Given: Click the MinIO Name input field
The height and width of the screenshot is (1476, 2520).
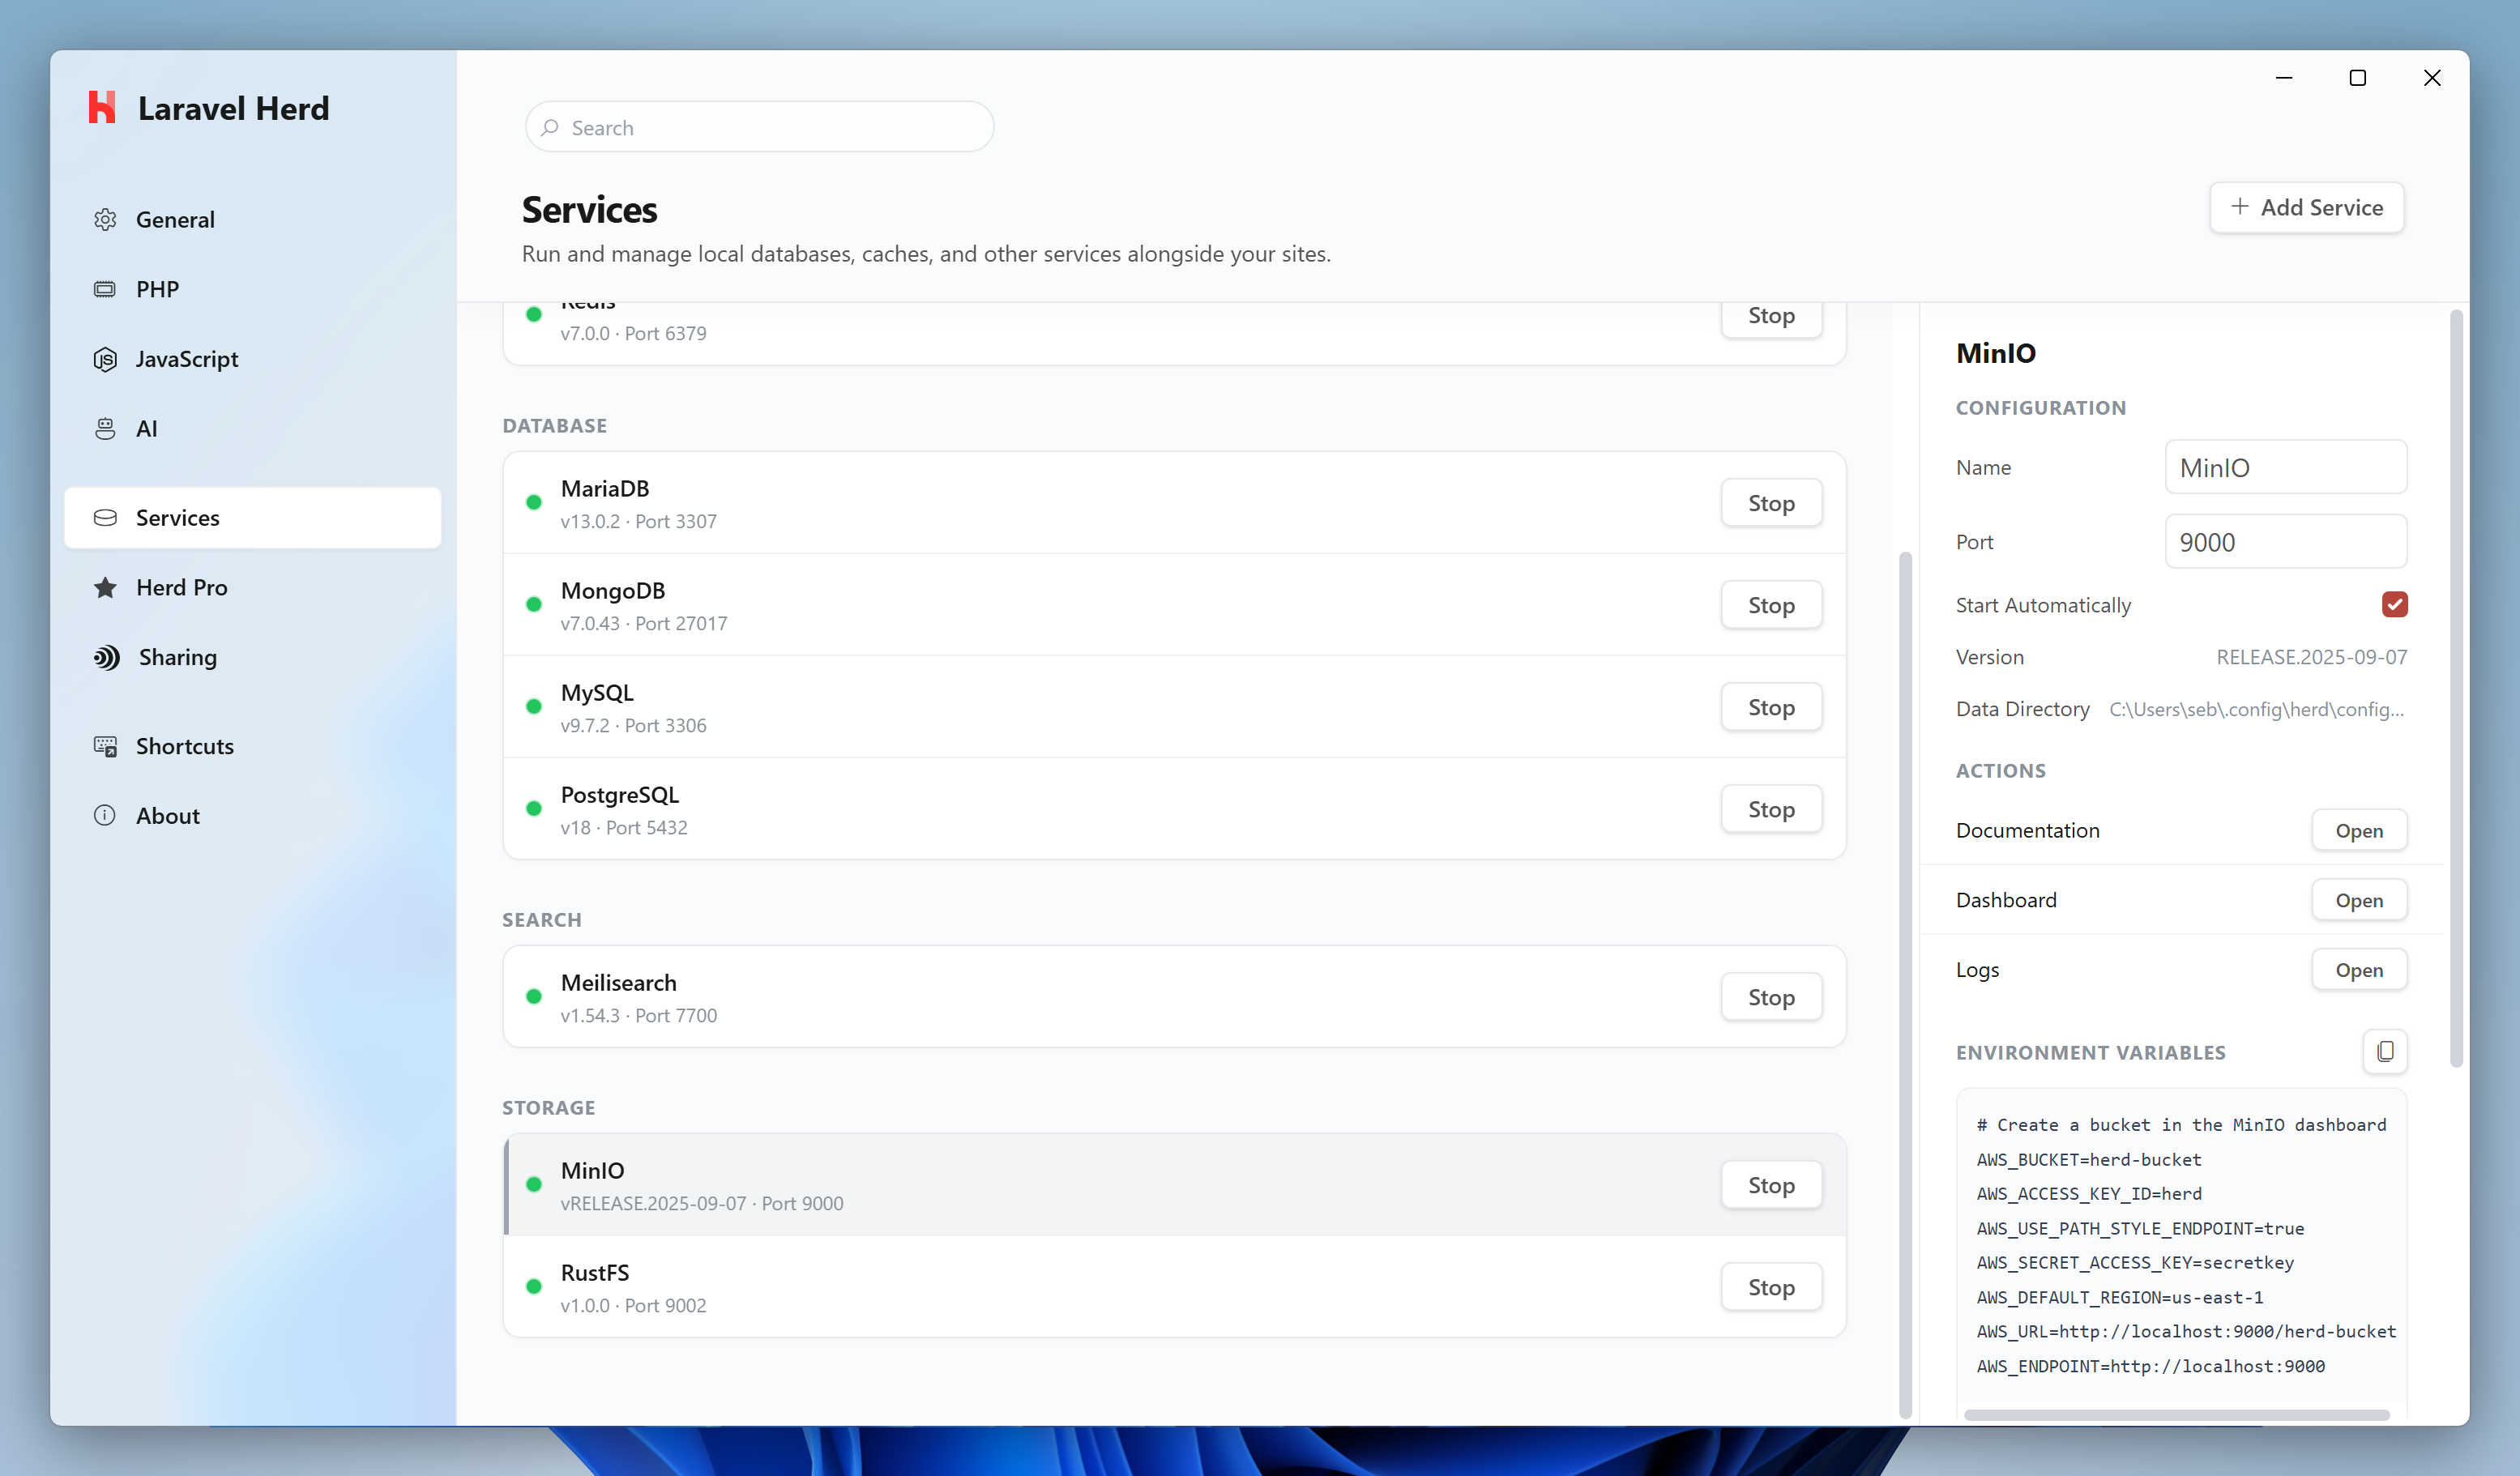Looking at the screenshot, I should point(2285,467).
